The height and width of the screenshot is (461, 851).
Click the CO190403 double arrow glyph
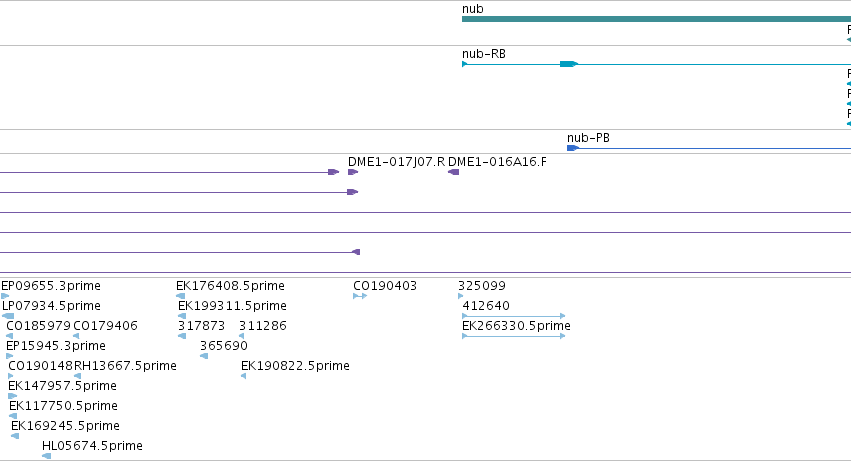pyautogui.click(x=360, y=296)
